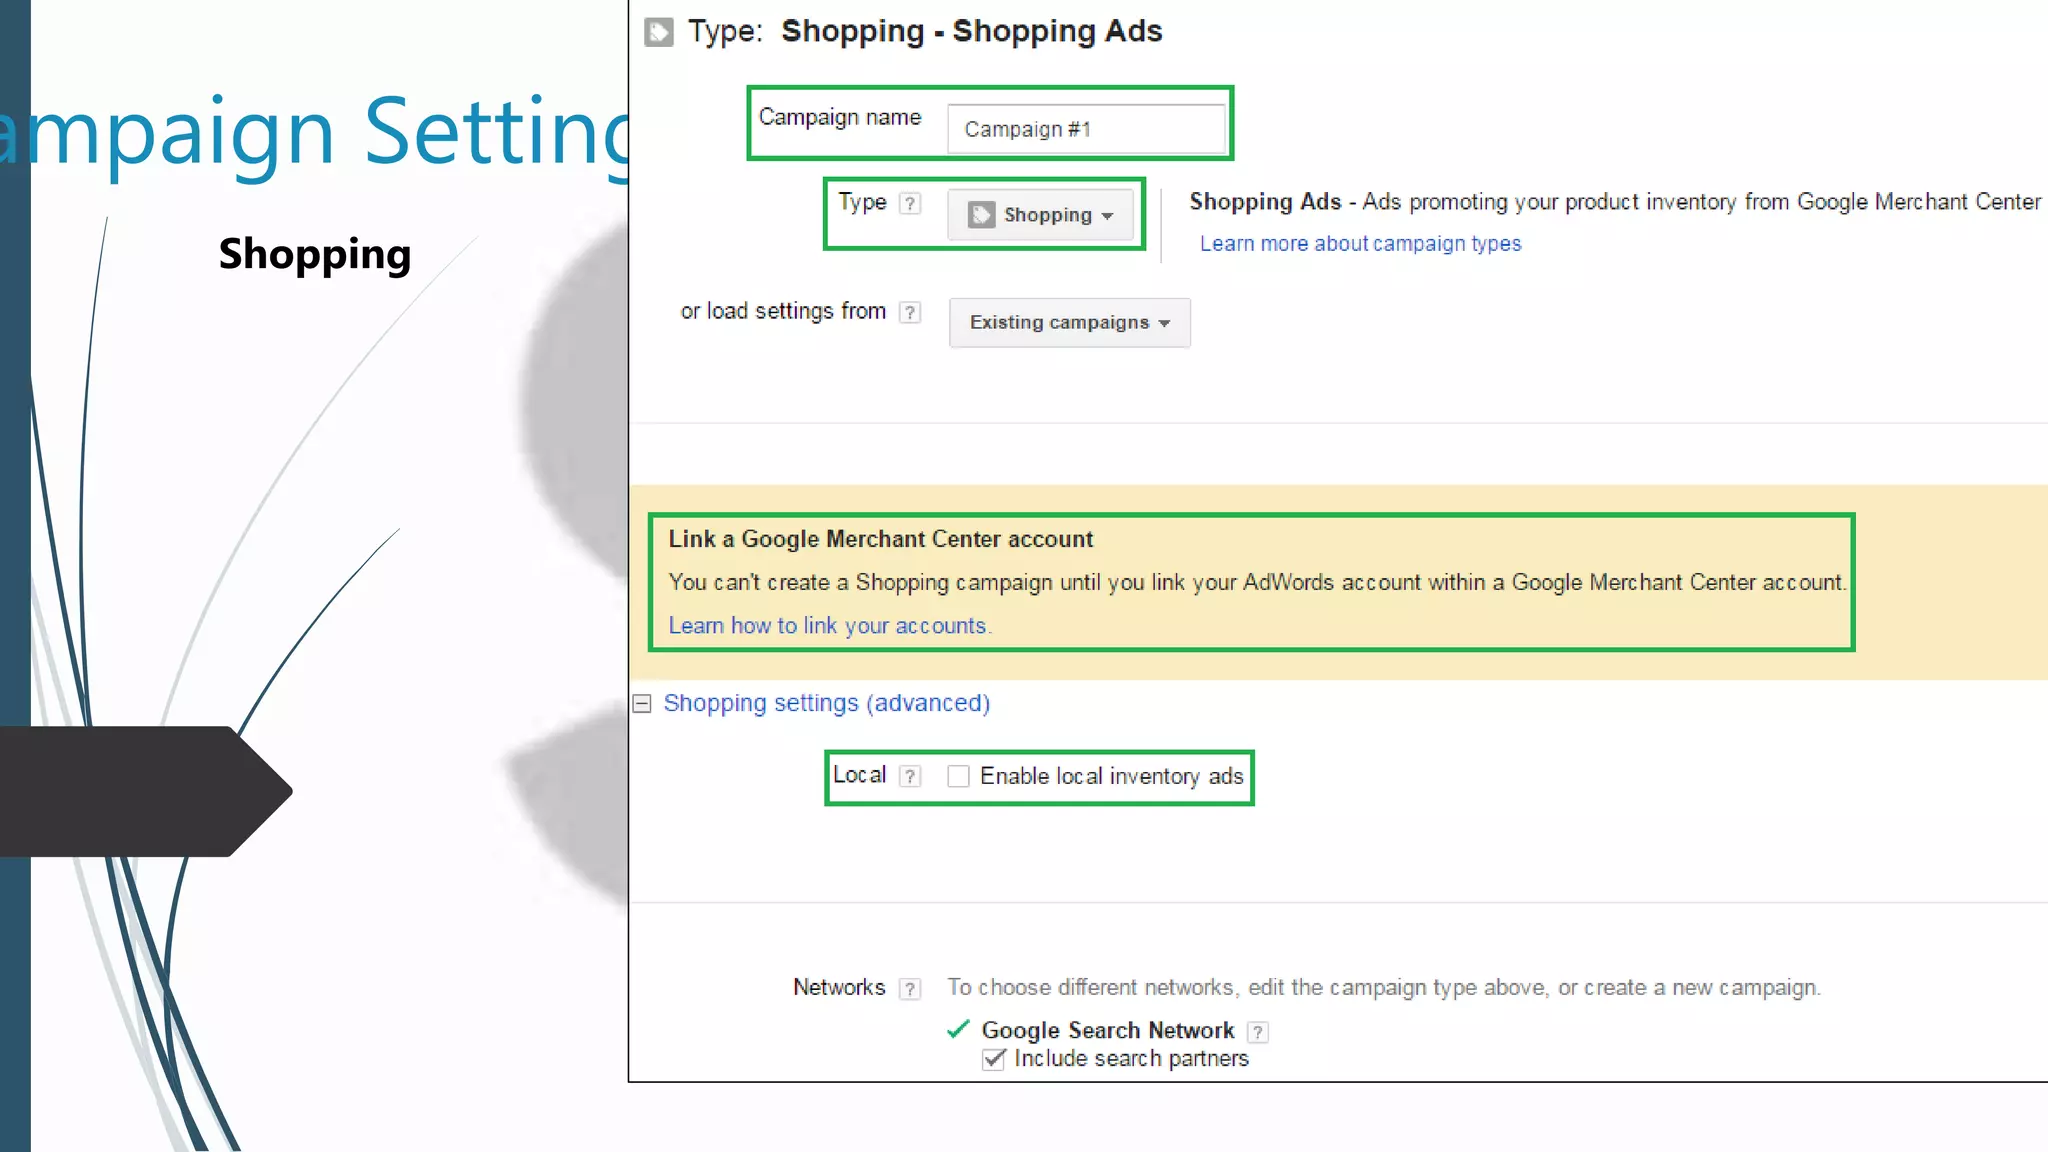Uncheck 'Include search partners' checkbox
2048x1152 pixels.
(994, 1059)
